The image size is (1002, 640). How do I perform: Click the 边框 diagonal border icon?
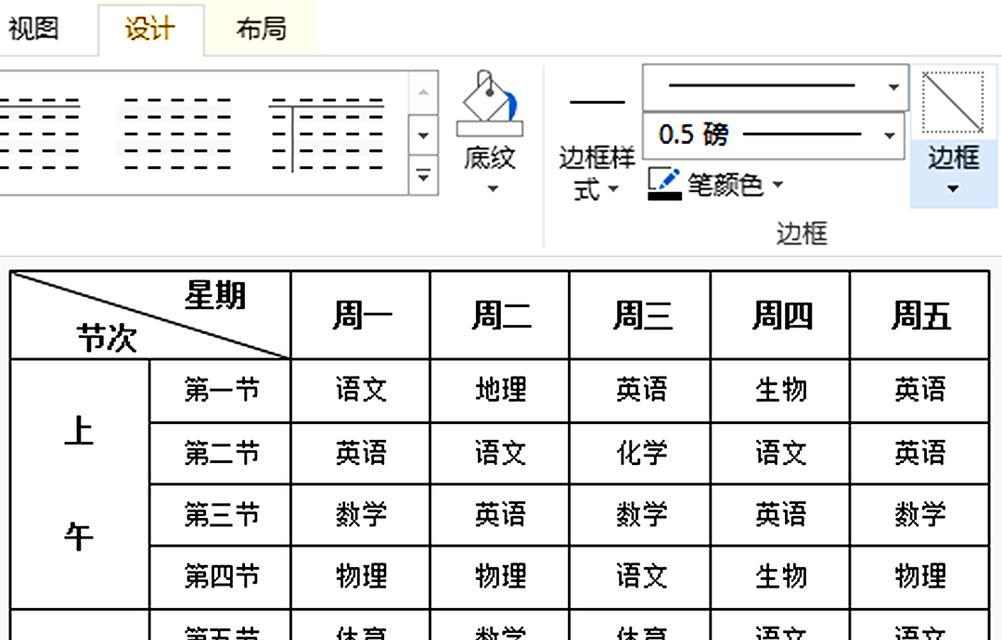tap(952, 102)
